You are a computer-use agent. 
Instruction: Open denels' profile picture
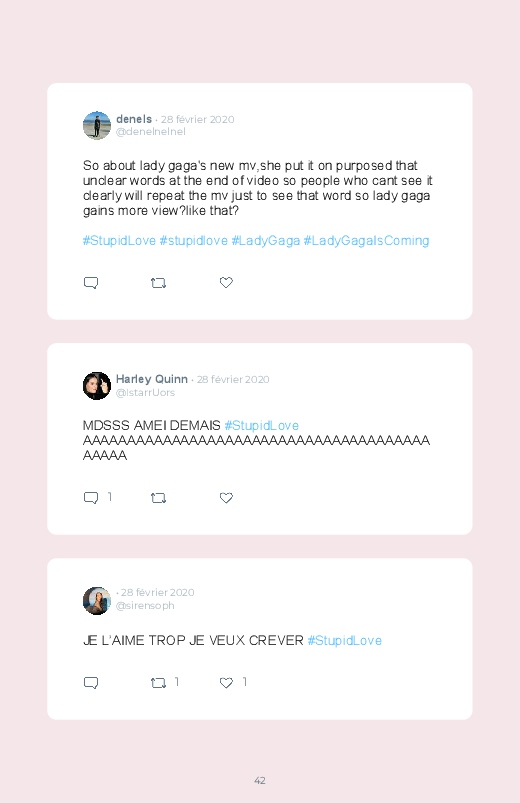click(97, 125)
